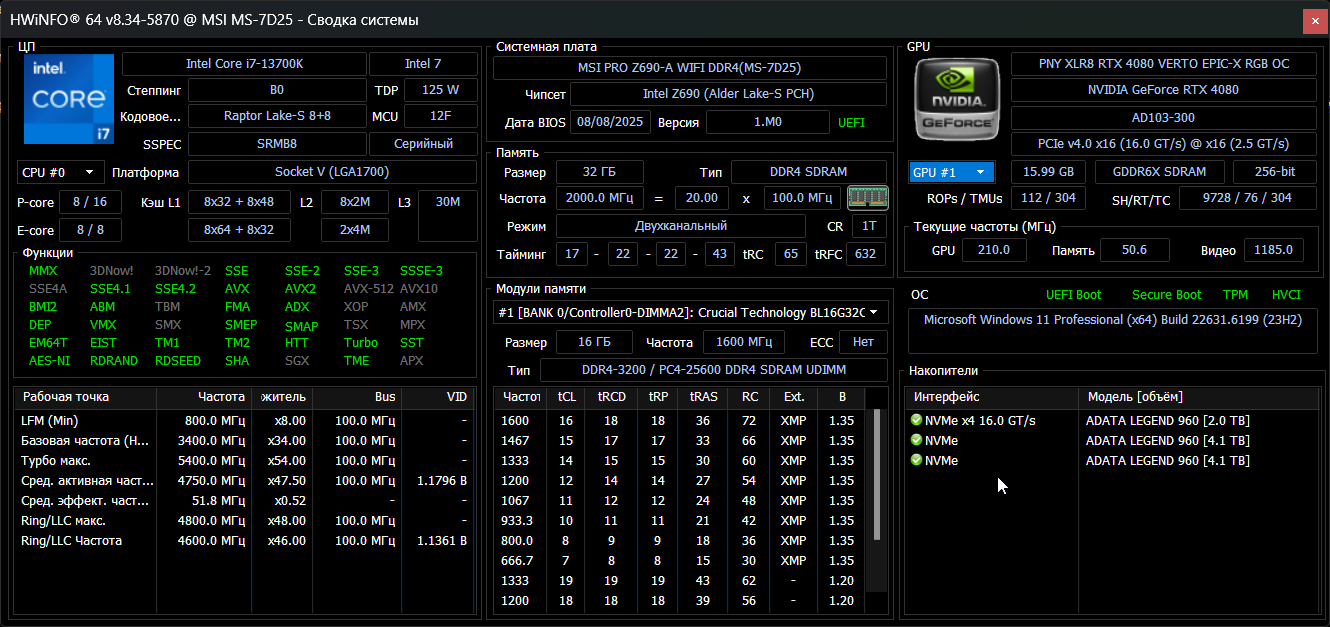Click the green UEFI label next to BIOS version
This screenshot has width=1330, height=627.
pyautogui.click(x=851, y=123)
